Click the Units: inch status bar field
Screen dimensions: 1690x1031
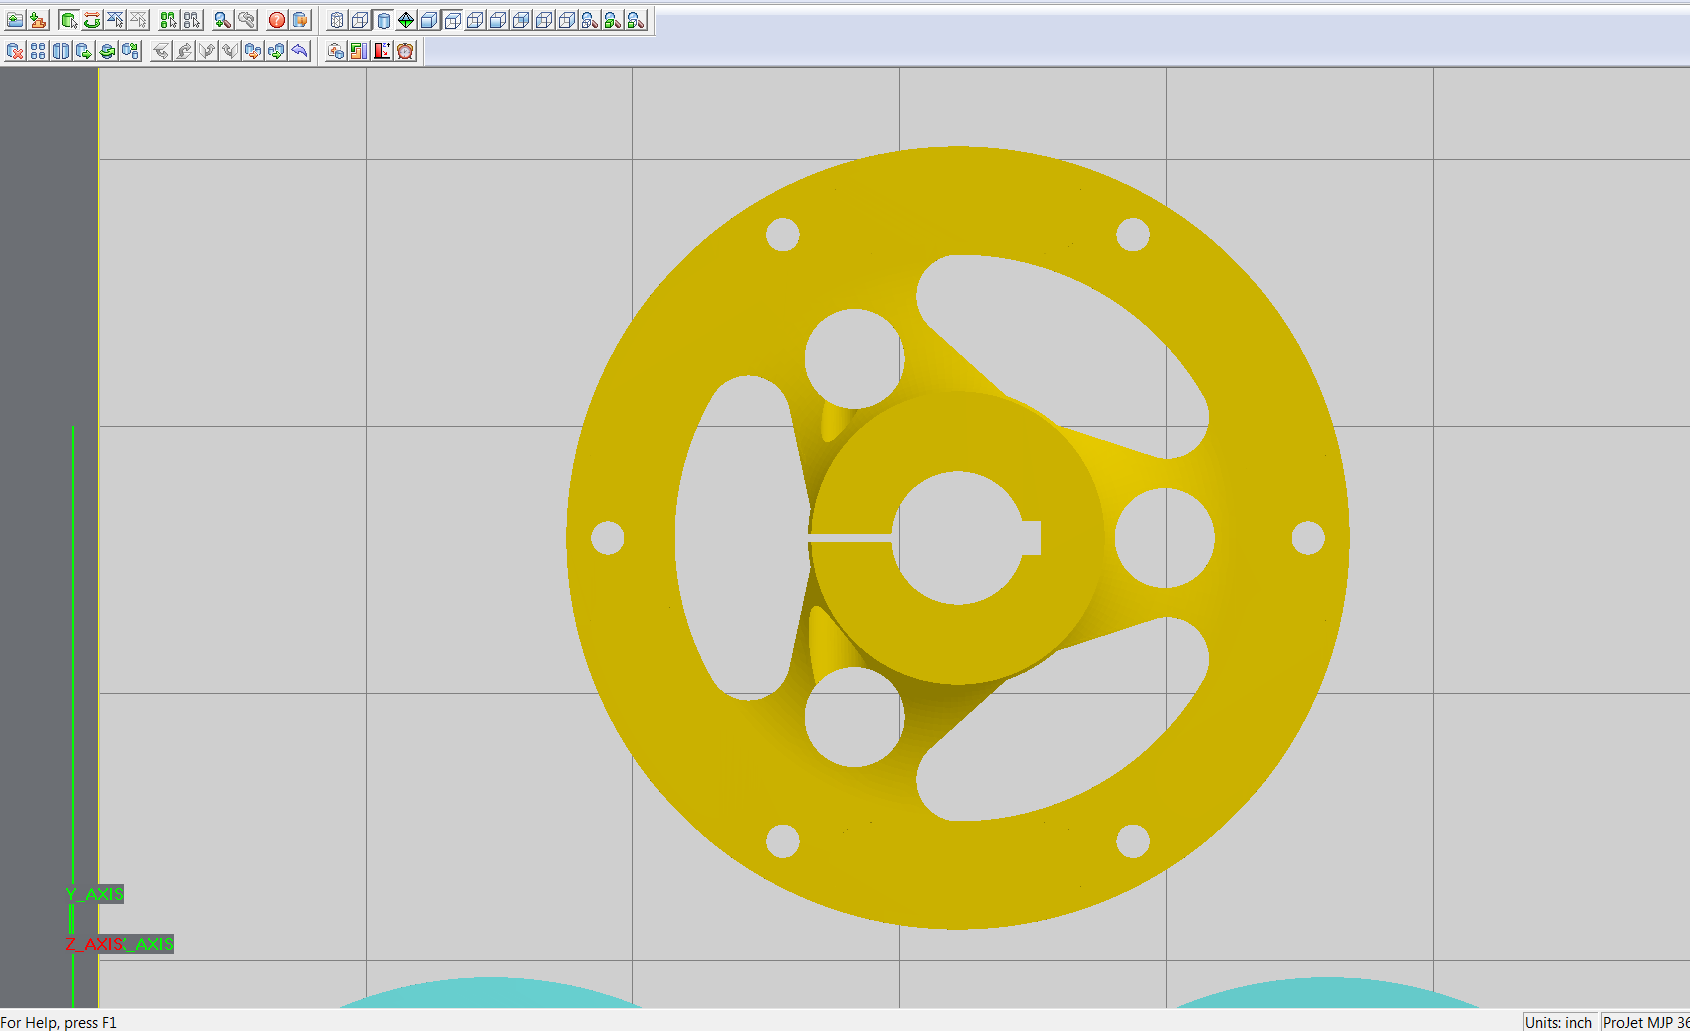1558,1022
